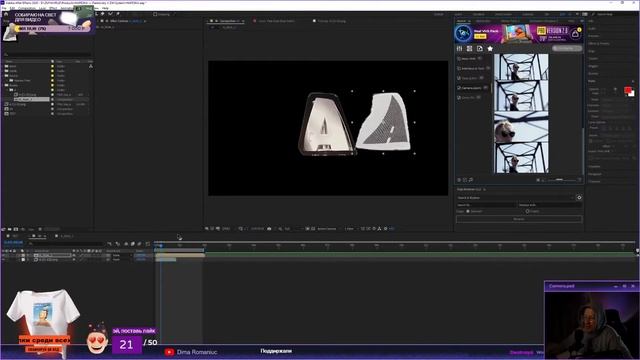Toggle the transparency grid icon in the viewer footer
This screenshot has width=640, height=360.
[313, 229]
